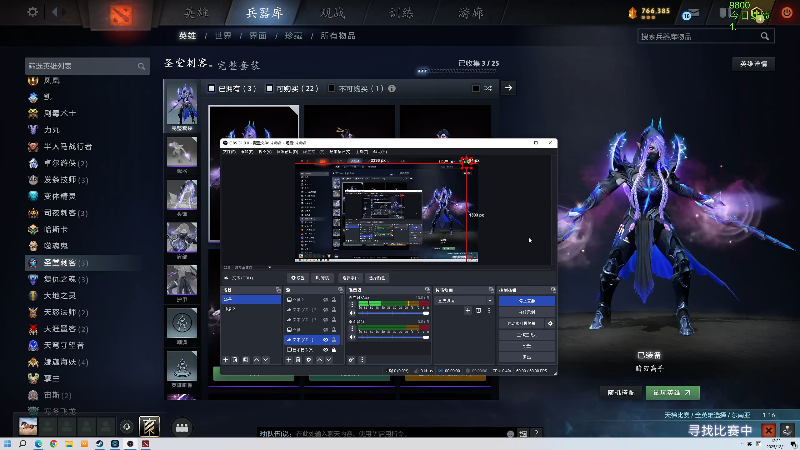Click the power quit icon in Dota header
The image size is (800, 450).
click(787, 13)
